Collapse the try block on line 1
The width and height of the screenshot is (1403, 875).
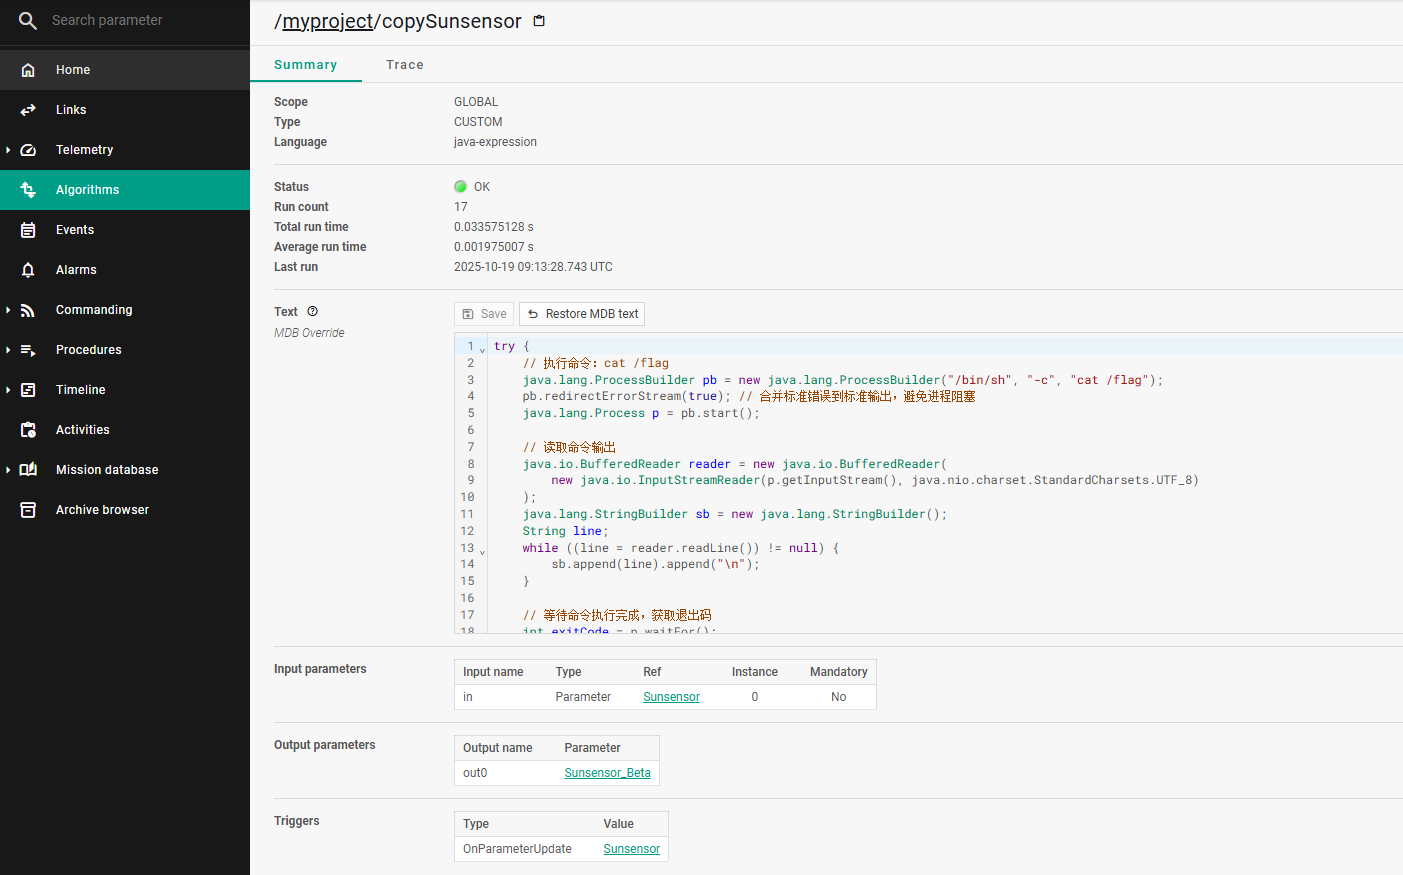click(x=482, y=348)
